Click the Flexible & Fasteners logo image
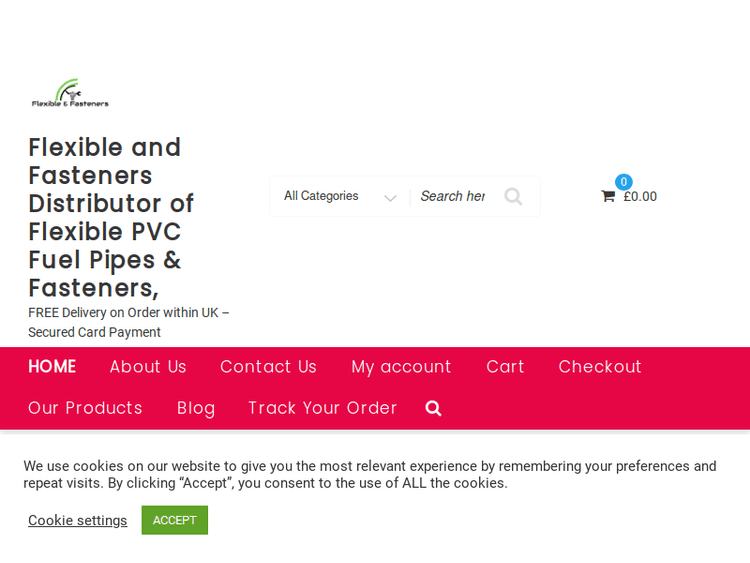The height and width of the screenshot is (563, 750). 70,93
